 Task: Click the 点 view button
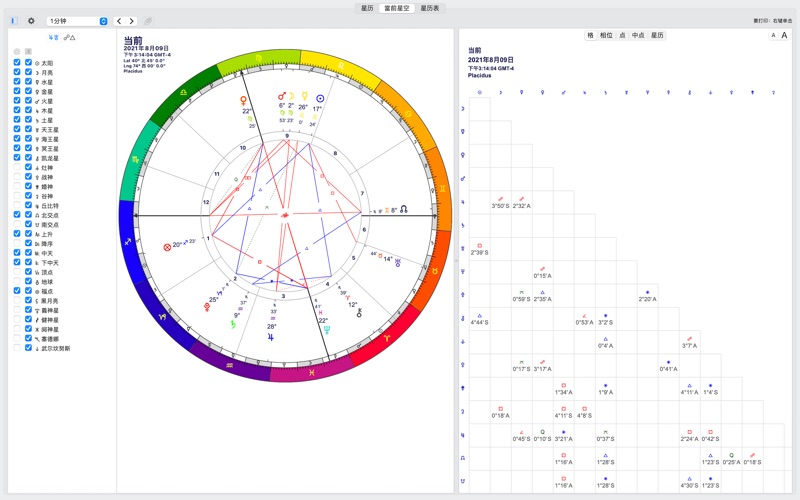pos(622,35)
